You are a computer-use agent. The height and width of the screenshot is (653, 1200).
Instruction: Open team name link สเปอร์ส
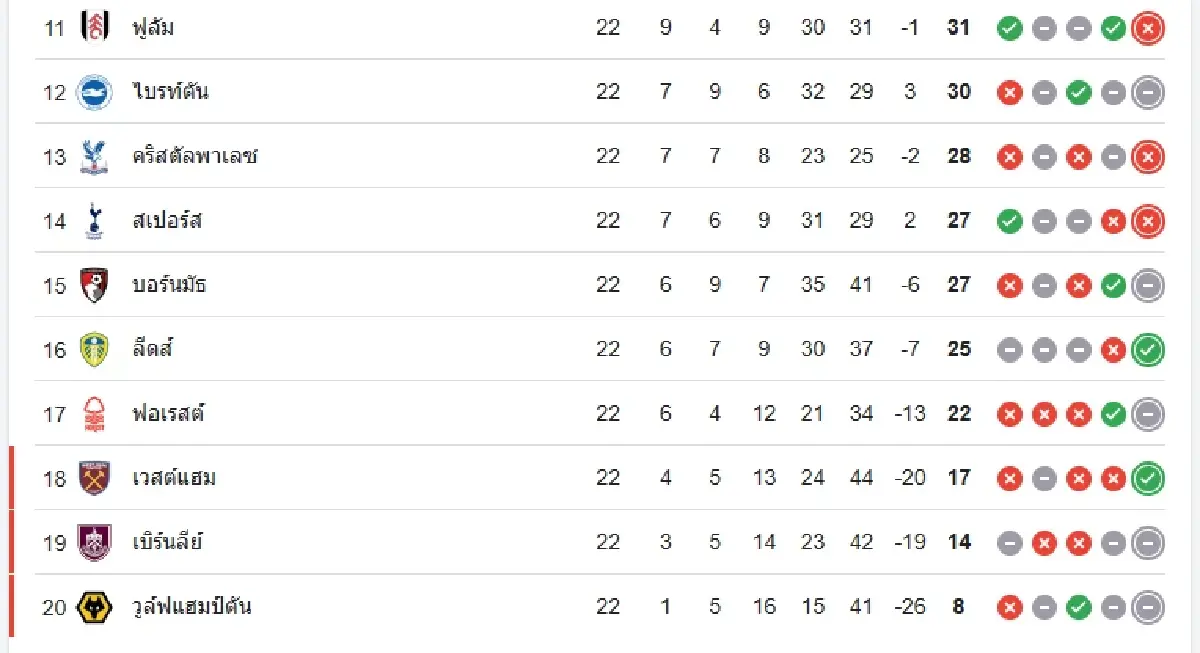pos(167,220)
